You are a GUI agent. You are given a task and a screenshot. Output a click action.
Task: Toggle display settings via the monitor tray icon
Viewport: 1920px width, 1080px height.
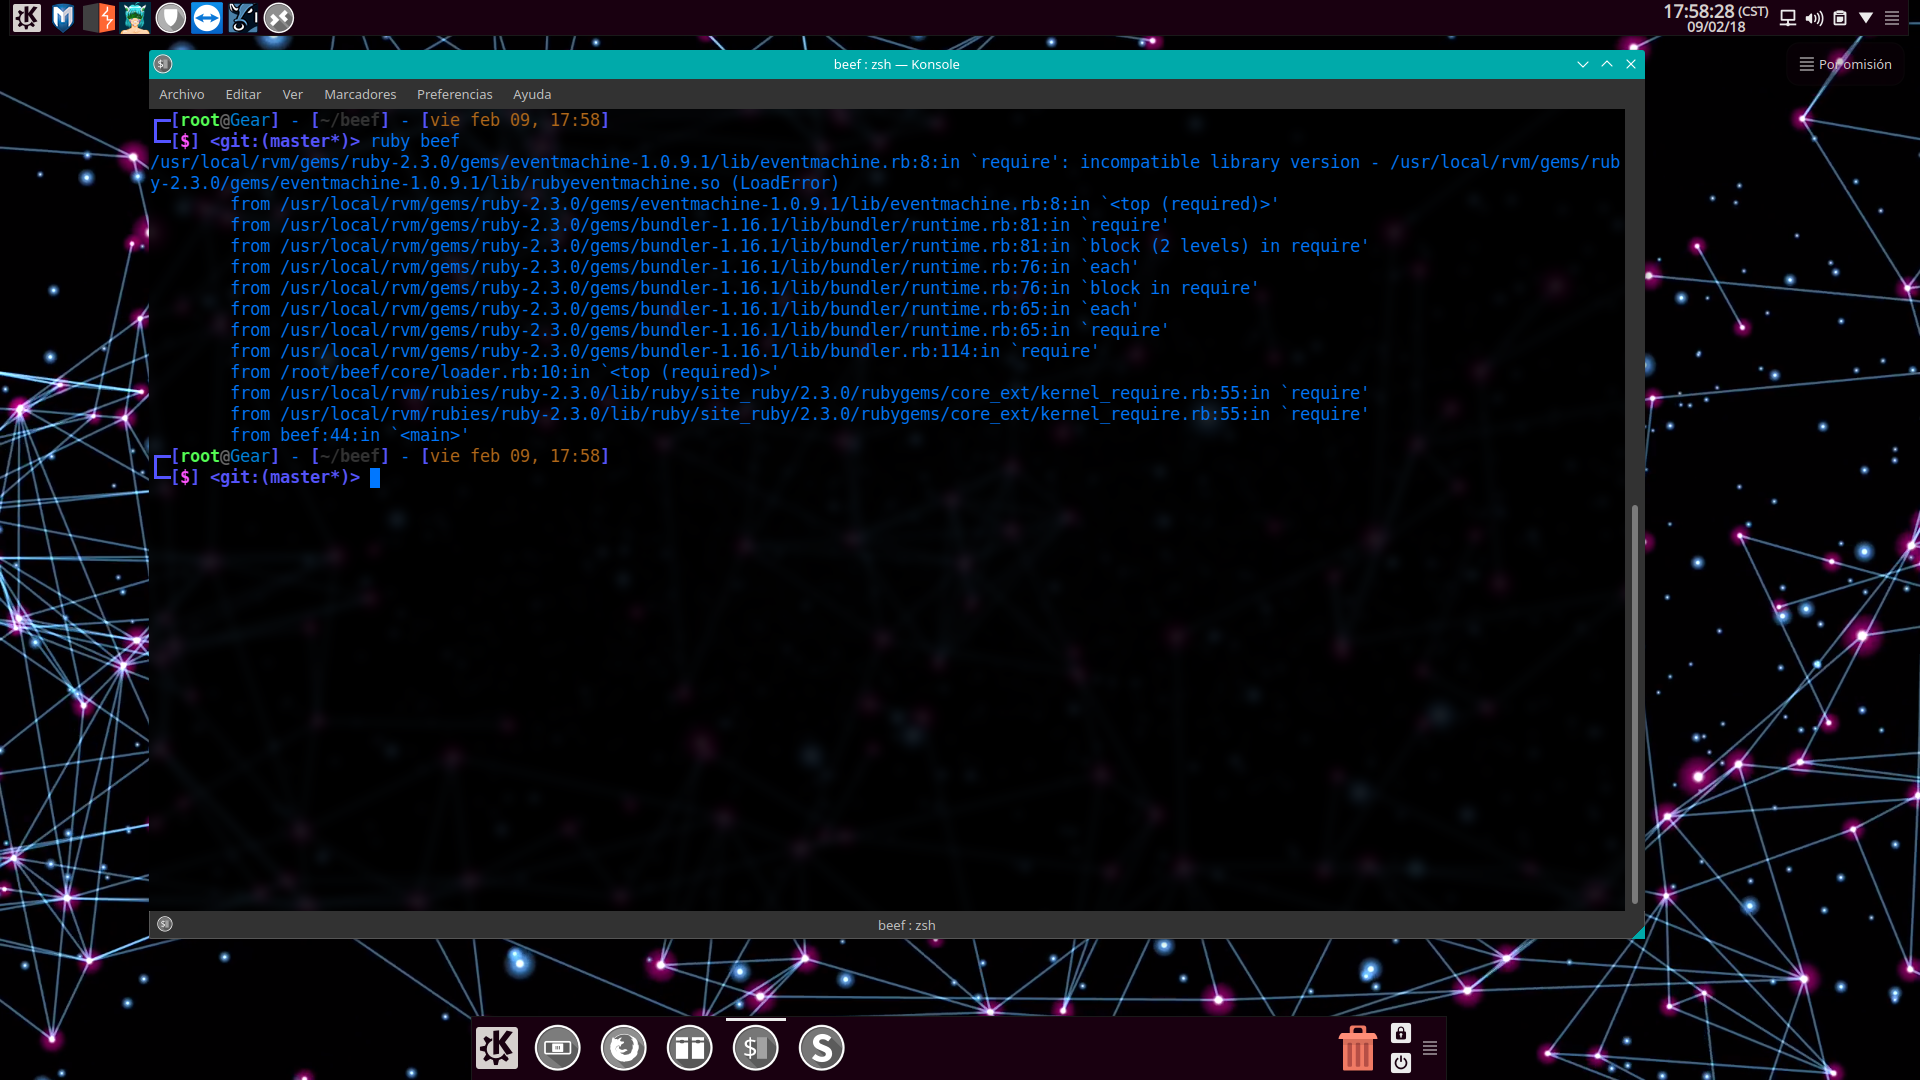coord(1786,17)
